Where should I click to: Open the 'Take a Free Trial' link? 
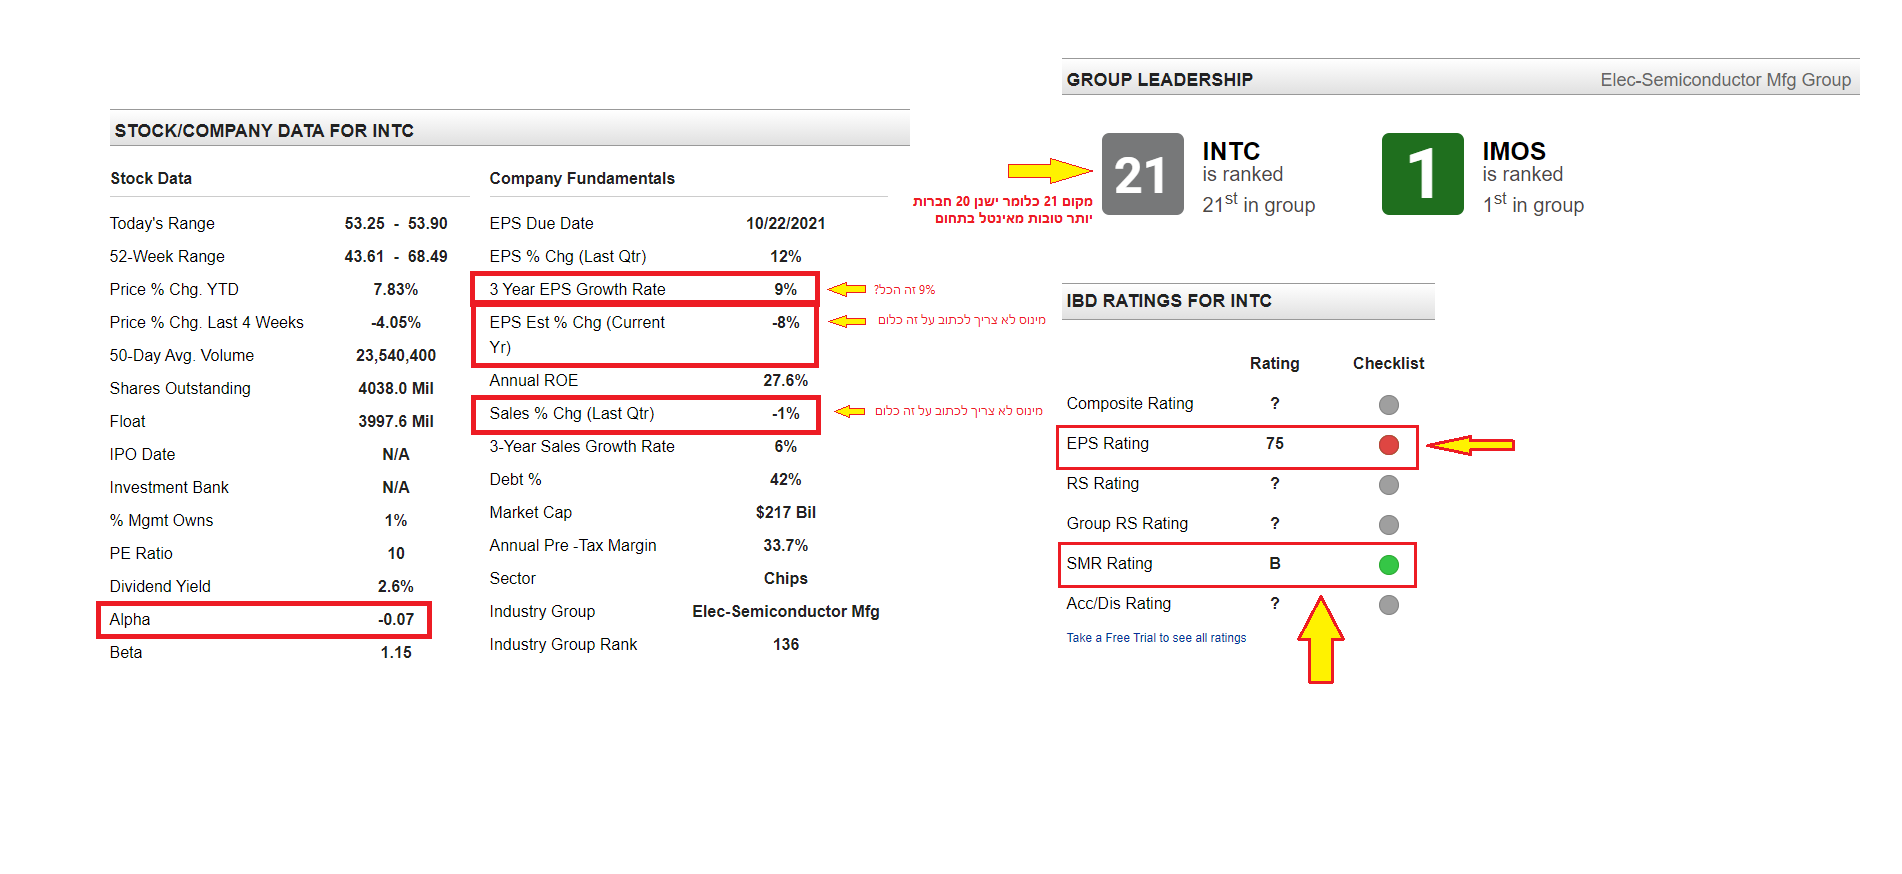click(x=1156, y=638)
